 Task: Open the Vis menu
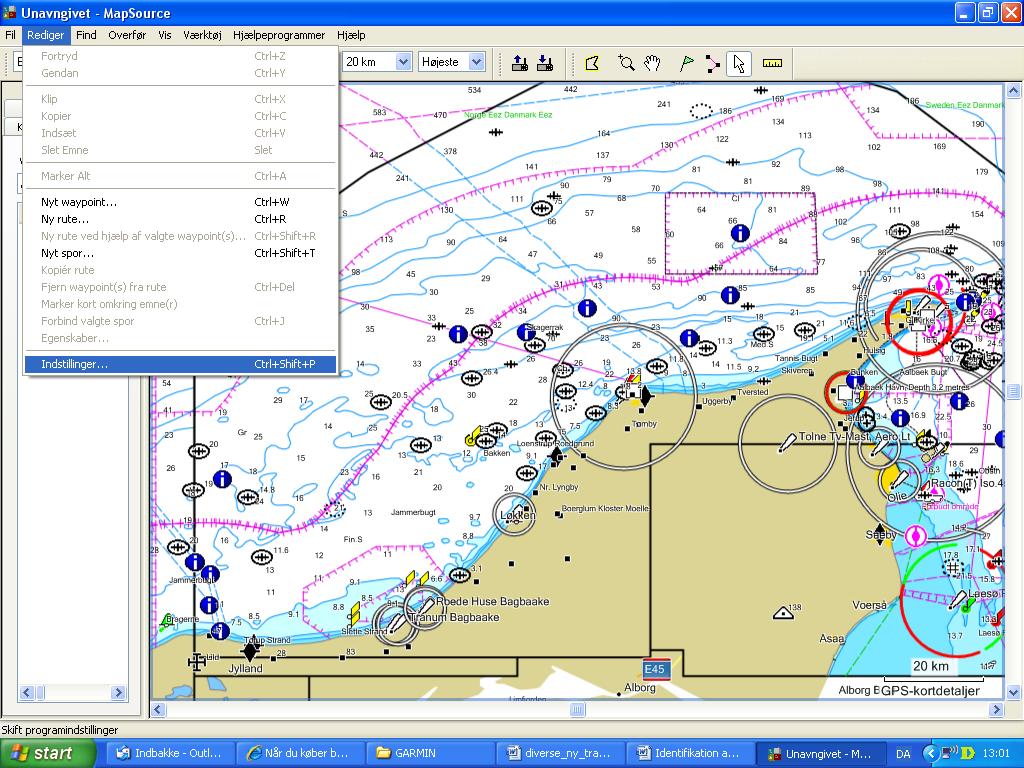(x=165, y=35)
